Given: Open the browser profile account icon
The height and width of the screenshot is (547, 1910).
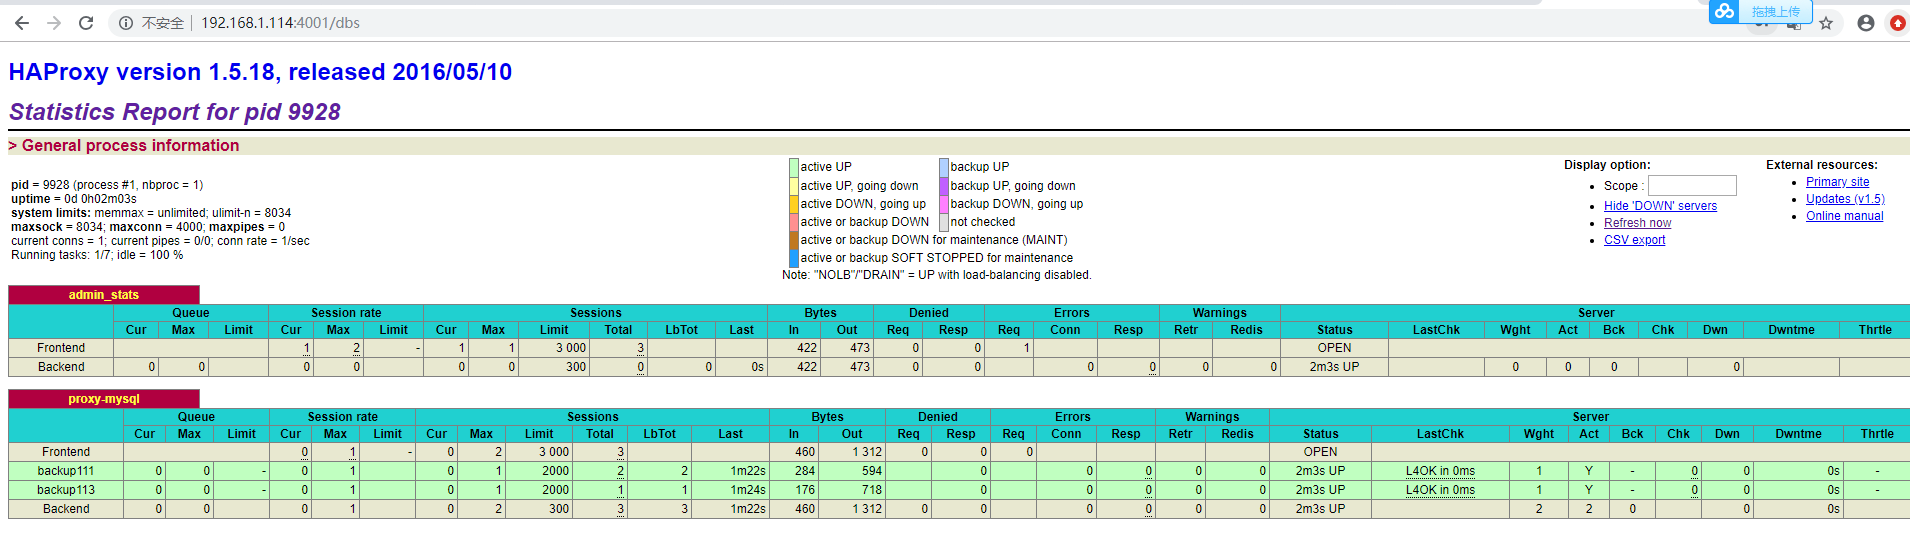Looking at the screenshot, I should (x=1866, y=23).
